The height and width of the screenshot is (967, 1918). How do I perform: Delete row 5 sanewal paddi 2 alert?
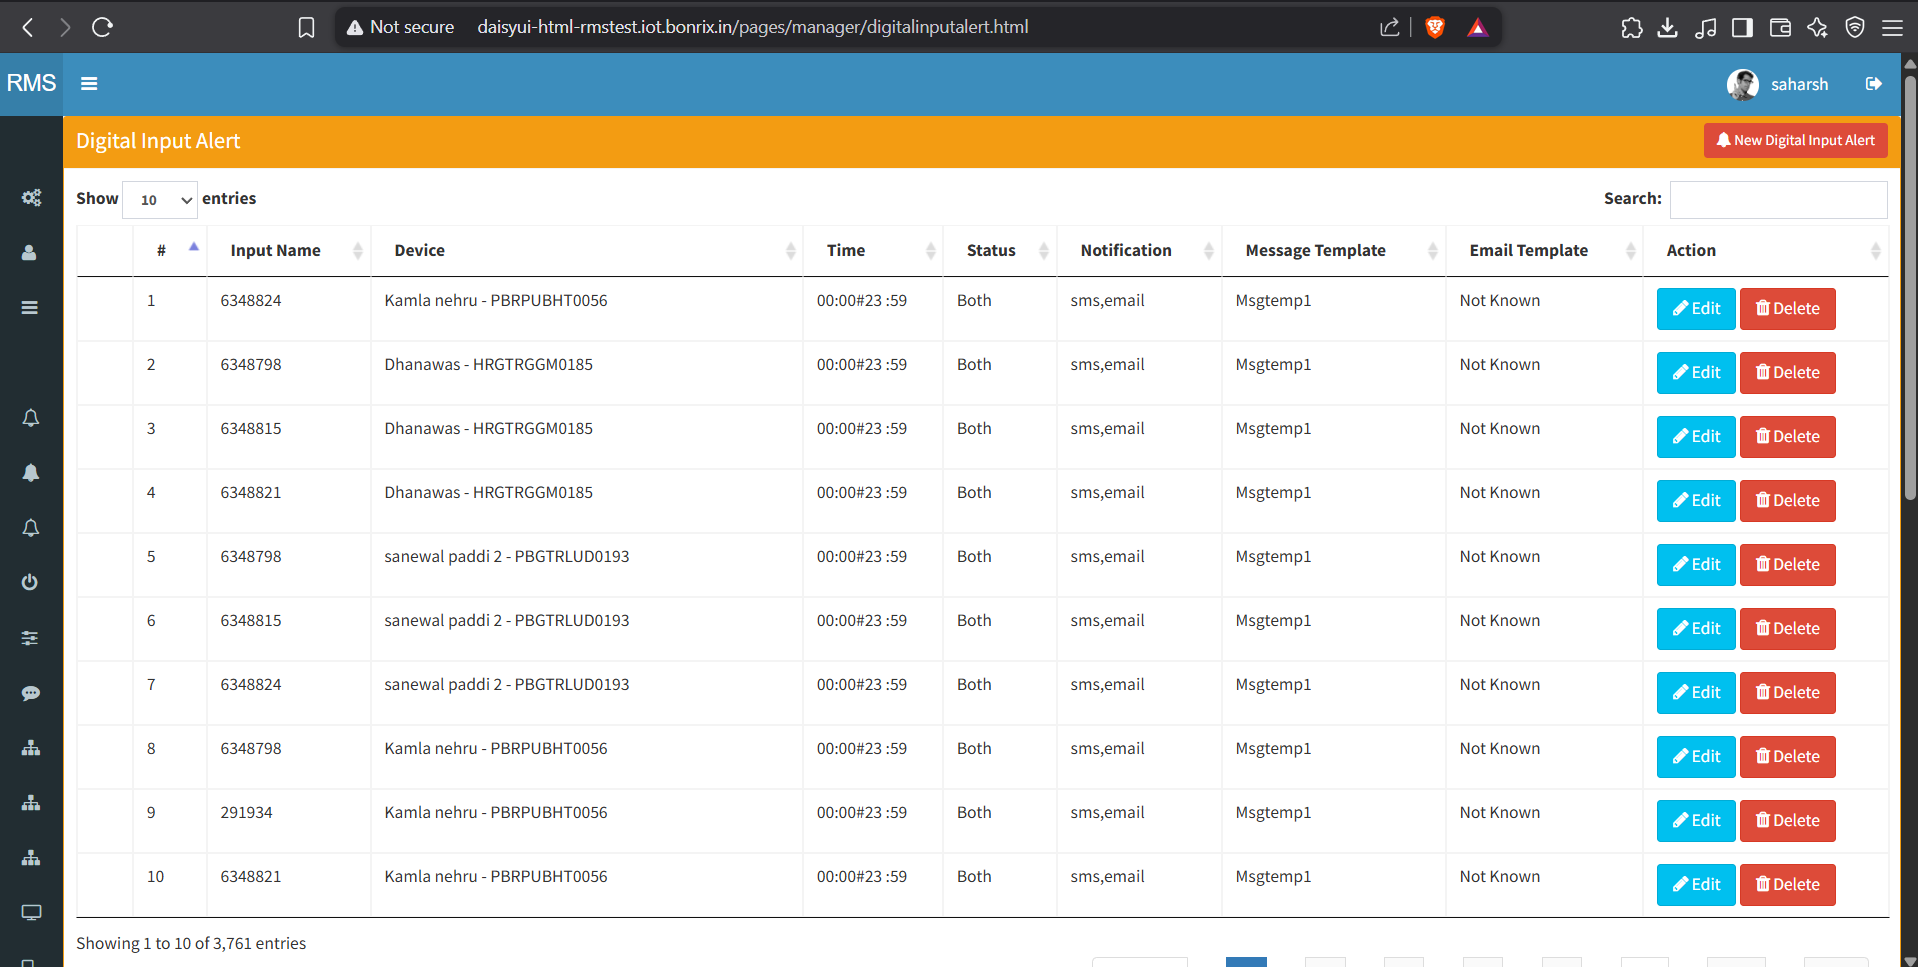pyautogui.click(x=1787, y=565)
